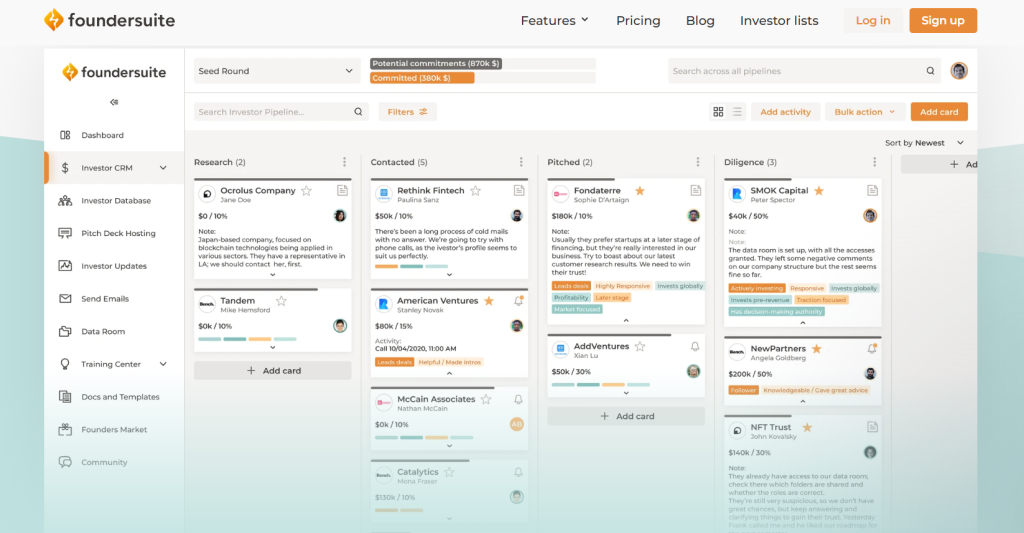
Task: Select Pitch Deck Hosting in sidebar
Action: coord(118,233)
